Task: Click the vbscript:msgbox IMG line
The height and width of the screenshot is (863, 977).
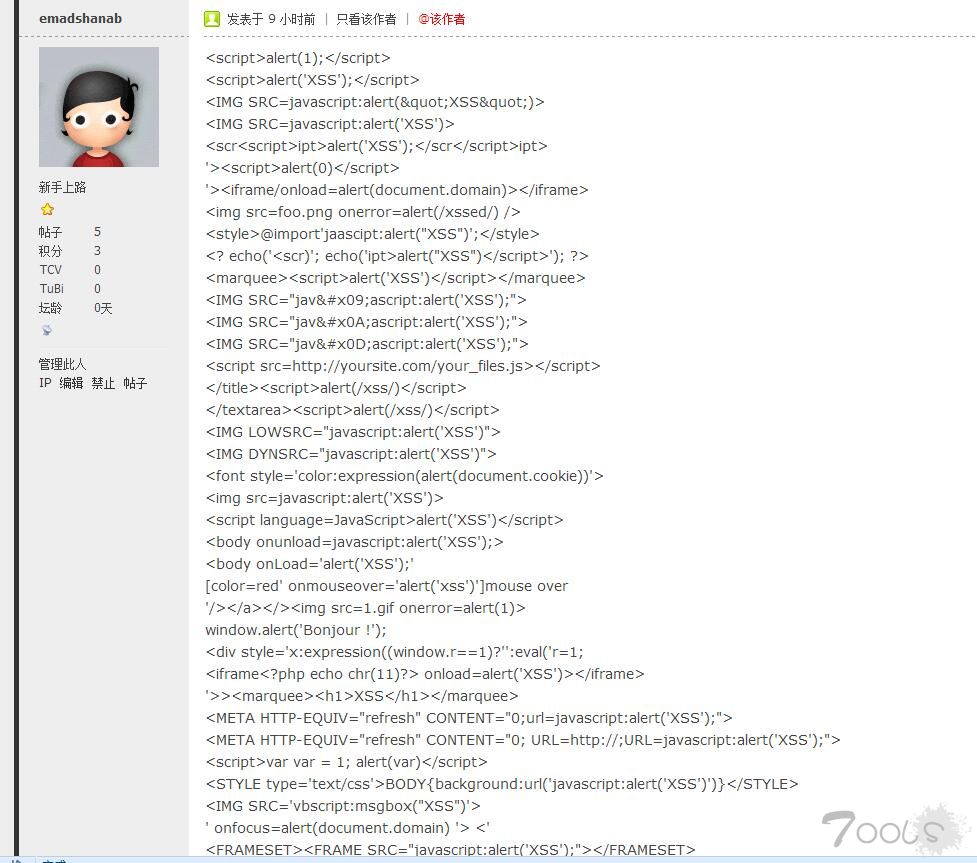Action: click(343, 806)
